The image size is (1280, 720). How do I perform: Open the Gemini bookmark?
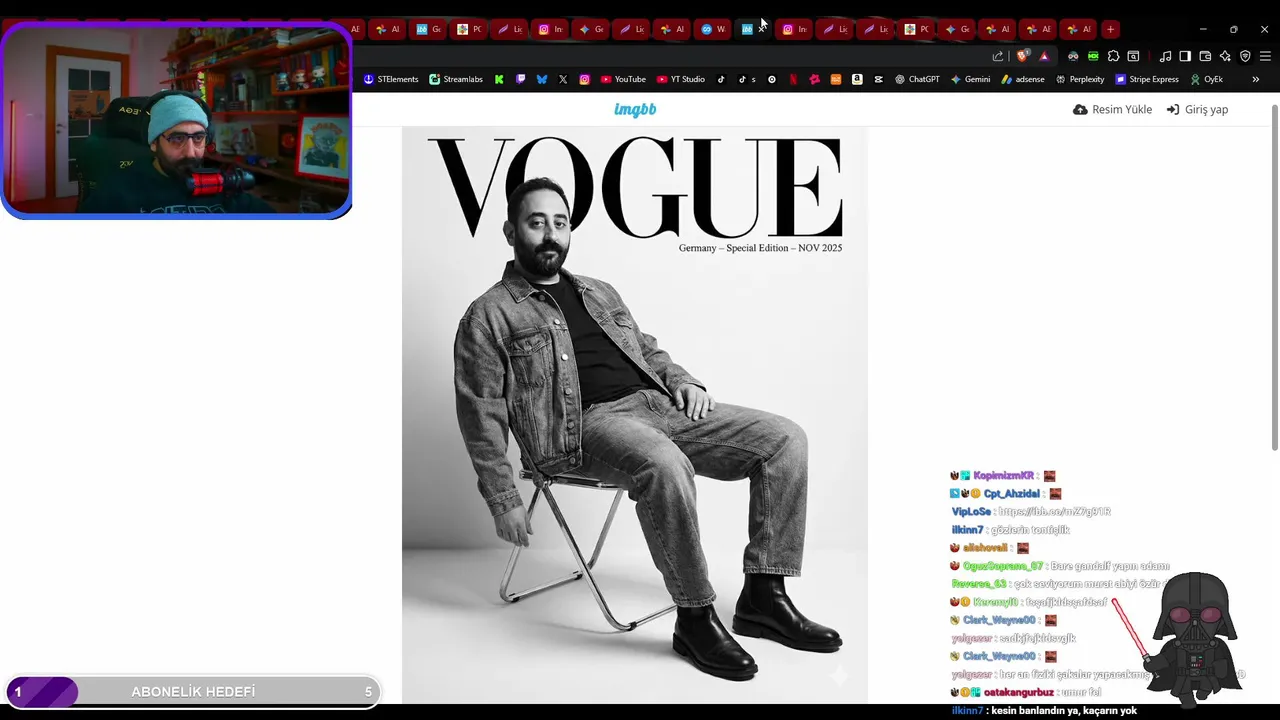pyautogui.click(x=970, y=79)
